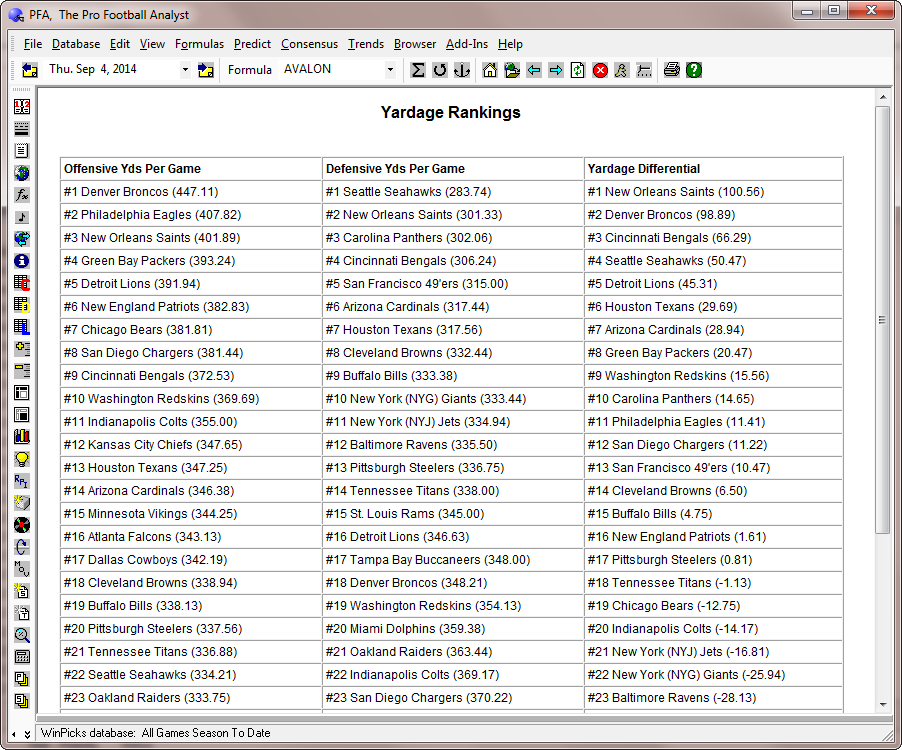
Task: Click the WinPicks database status bar text
Action: (155, 733)
